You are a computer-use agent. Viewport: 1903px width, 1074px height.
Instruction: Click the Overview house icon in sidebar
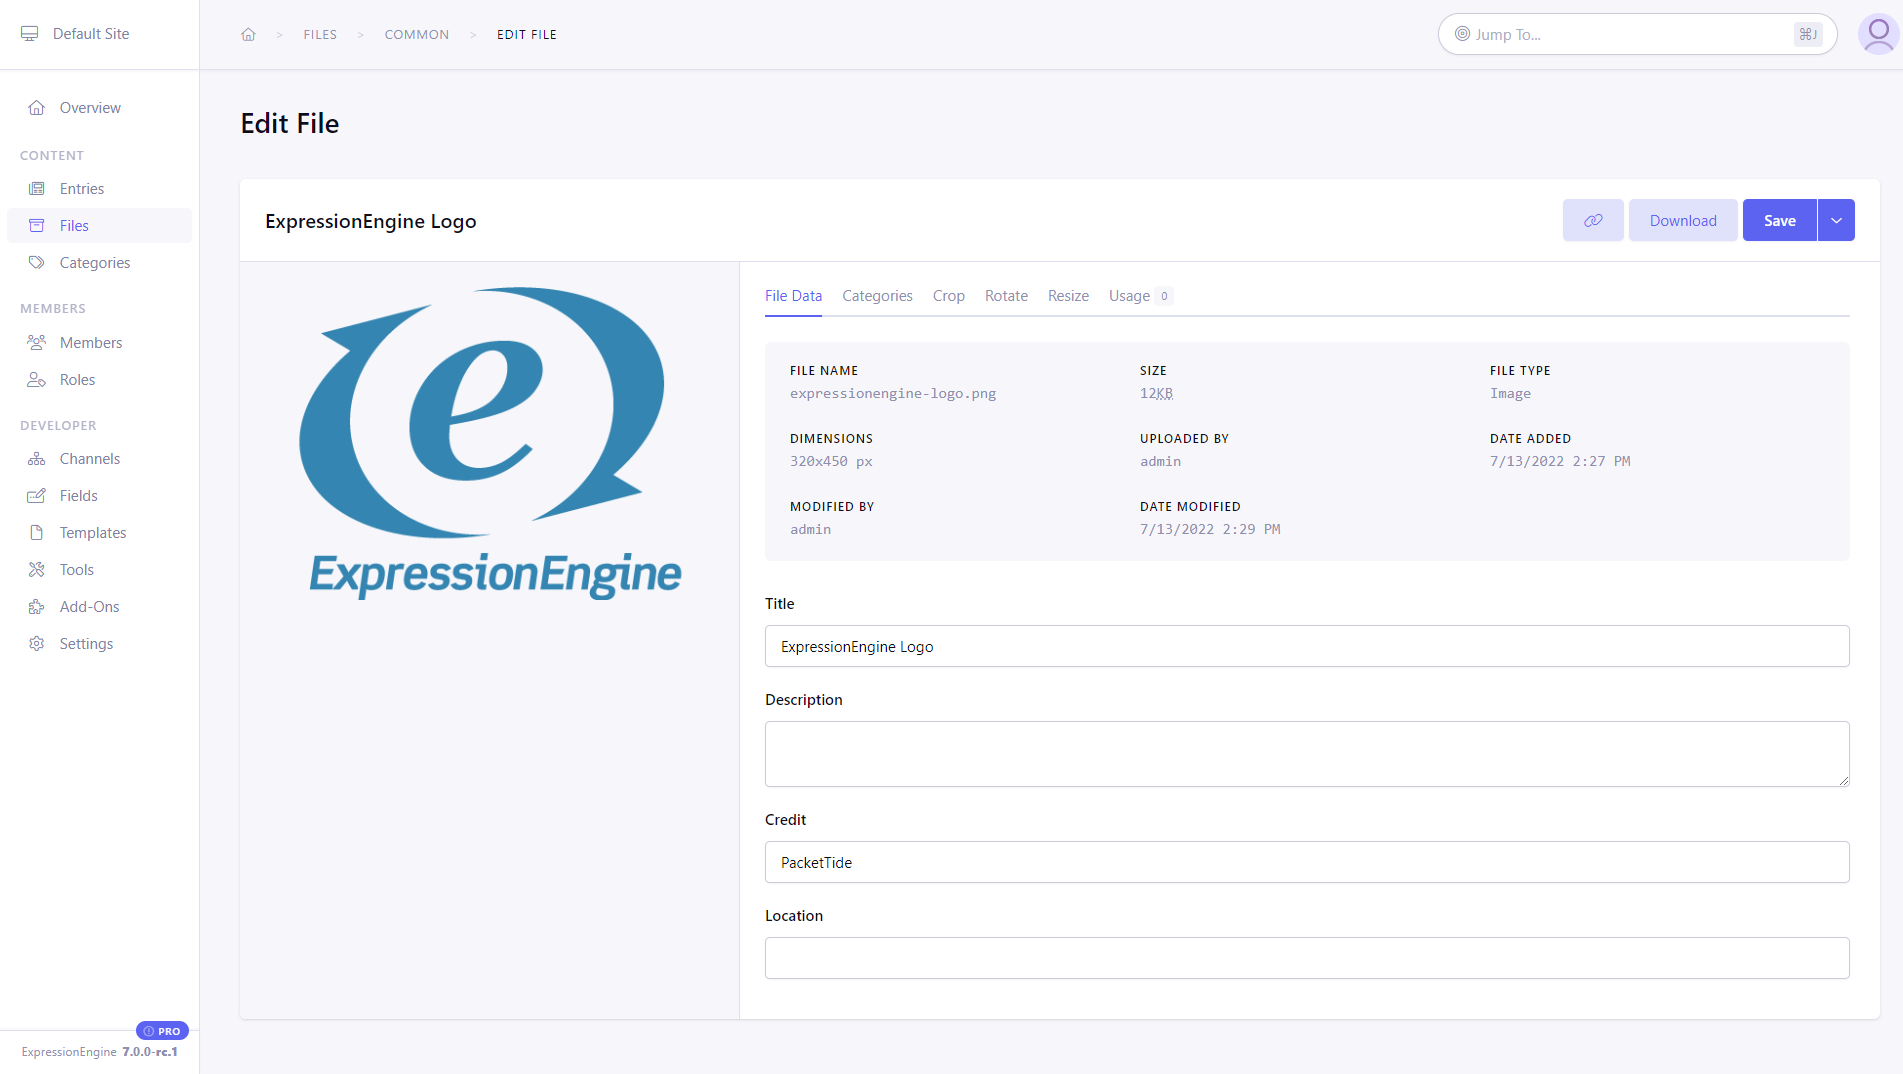click(37, 107)
